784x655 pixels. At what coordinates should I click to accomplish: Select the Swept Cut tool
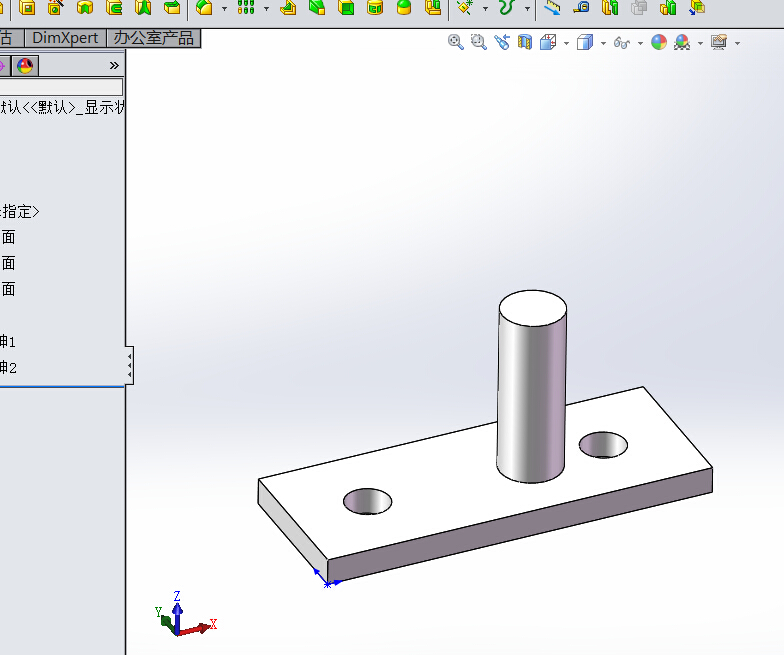[114, 8]
